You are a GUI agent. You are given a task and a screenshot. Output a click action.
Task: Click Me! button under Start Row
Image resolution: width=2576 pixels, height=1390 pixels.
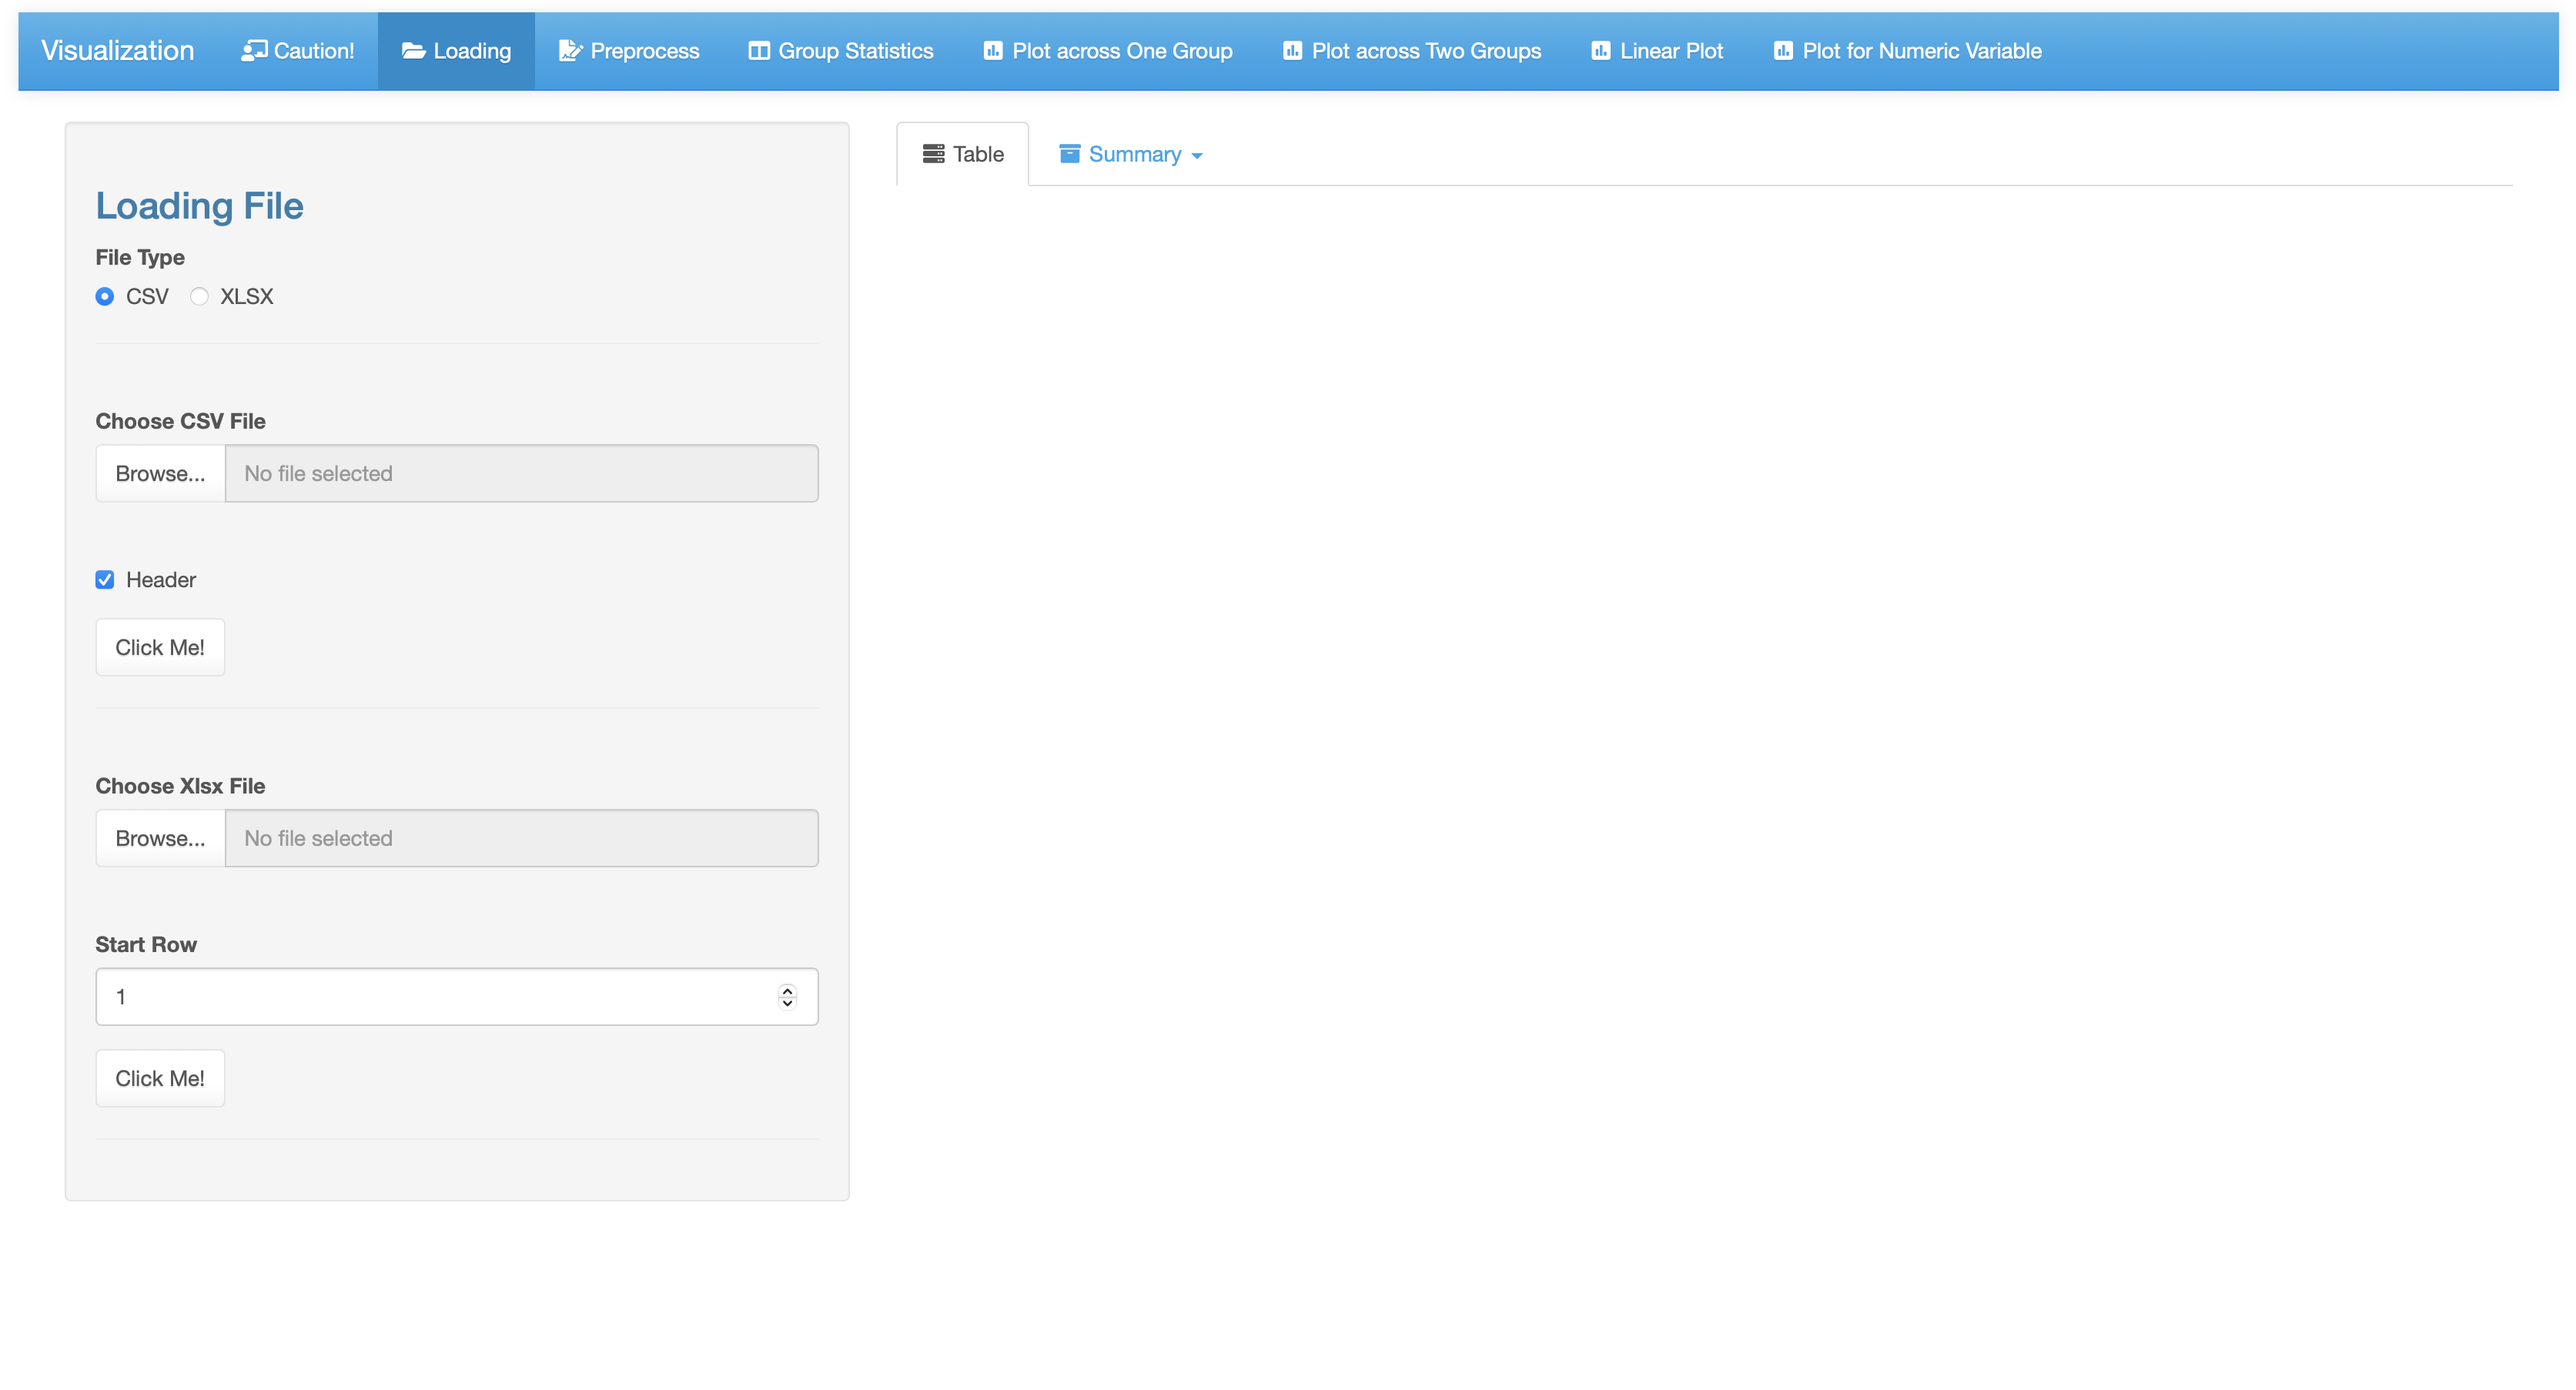click(x=160, y=1078)
